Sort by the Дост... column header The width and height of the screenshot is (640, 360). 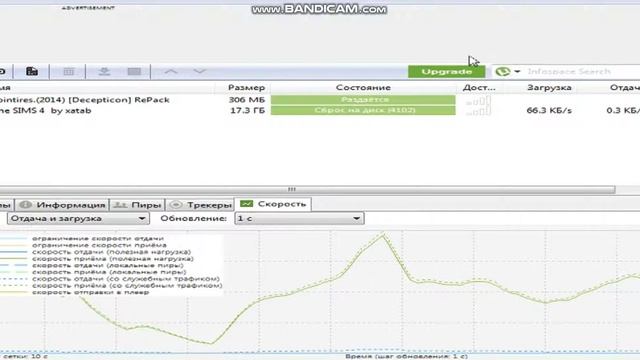(x=479, y=87)
